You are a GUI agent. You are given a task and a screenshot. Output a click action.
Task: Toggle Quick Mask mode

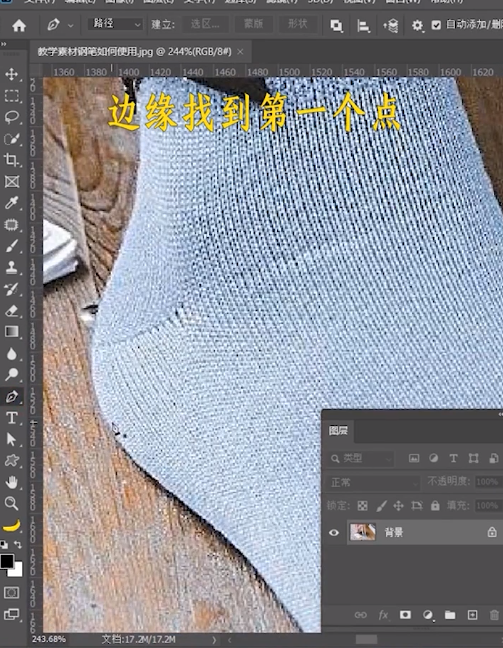[12, 593]
